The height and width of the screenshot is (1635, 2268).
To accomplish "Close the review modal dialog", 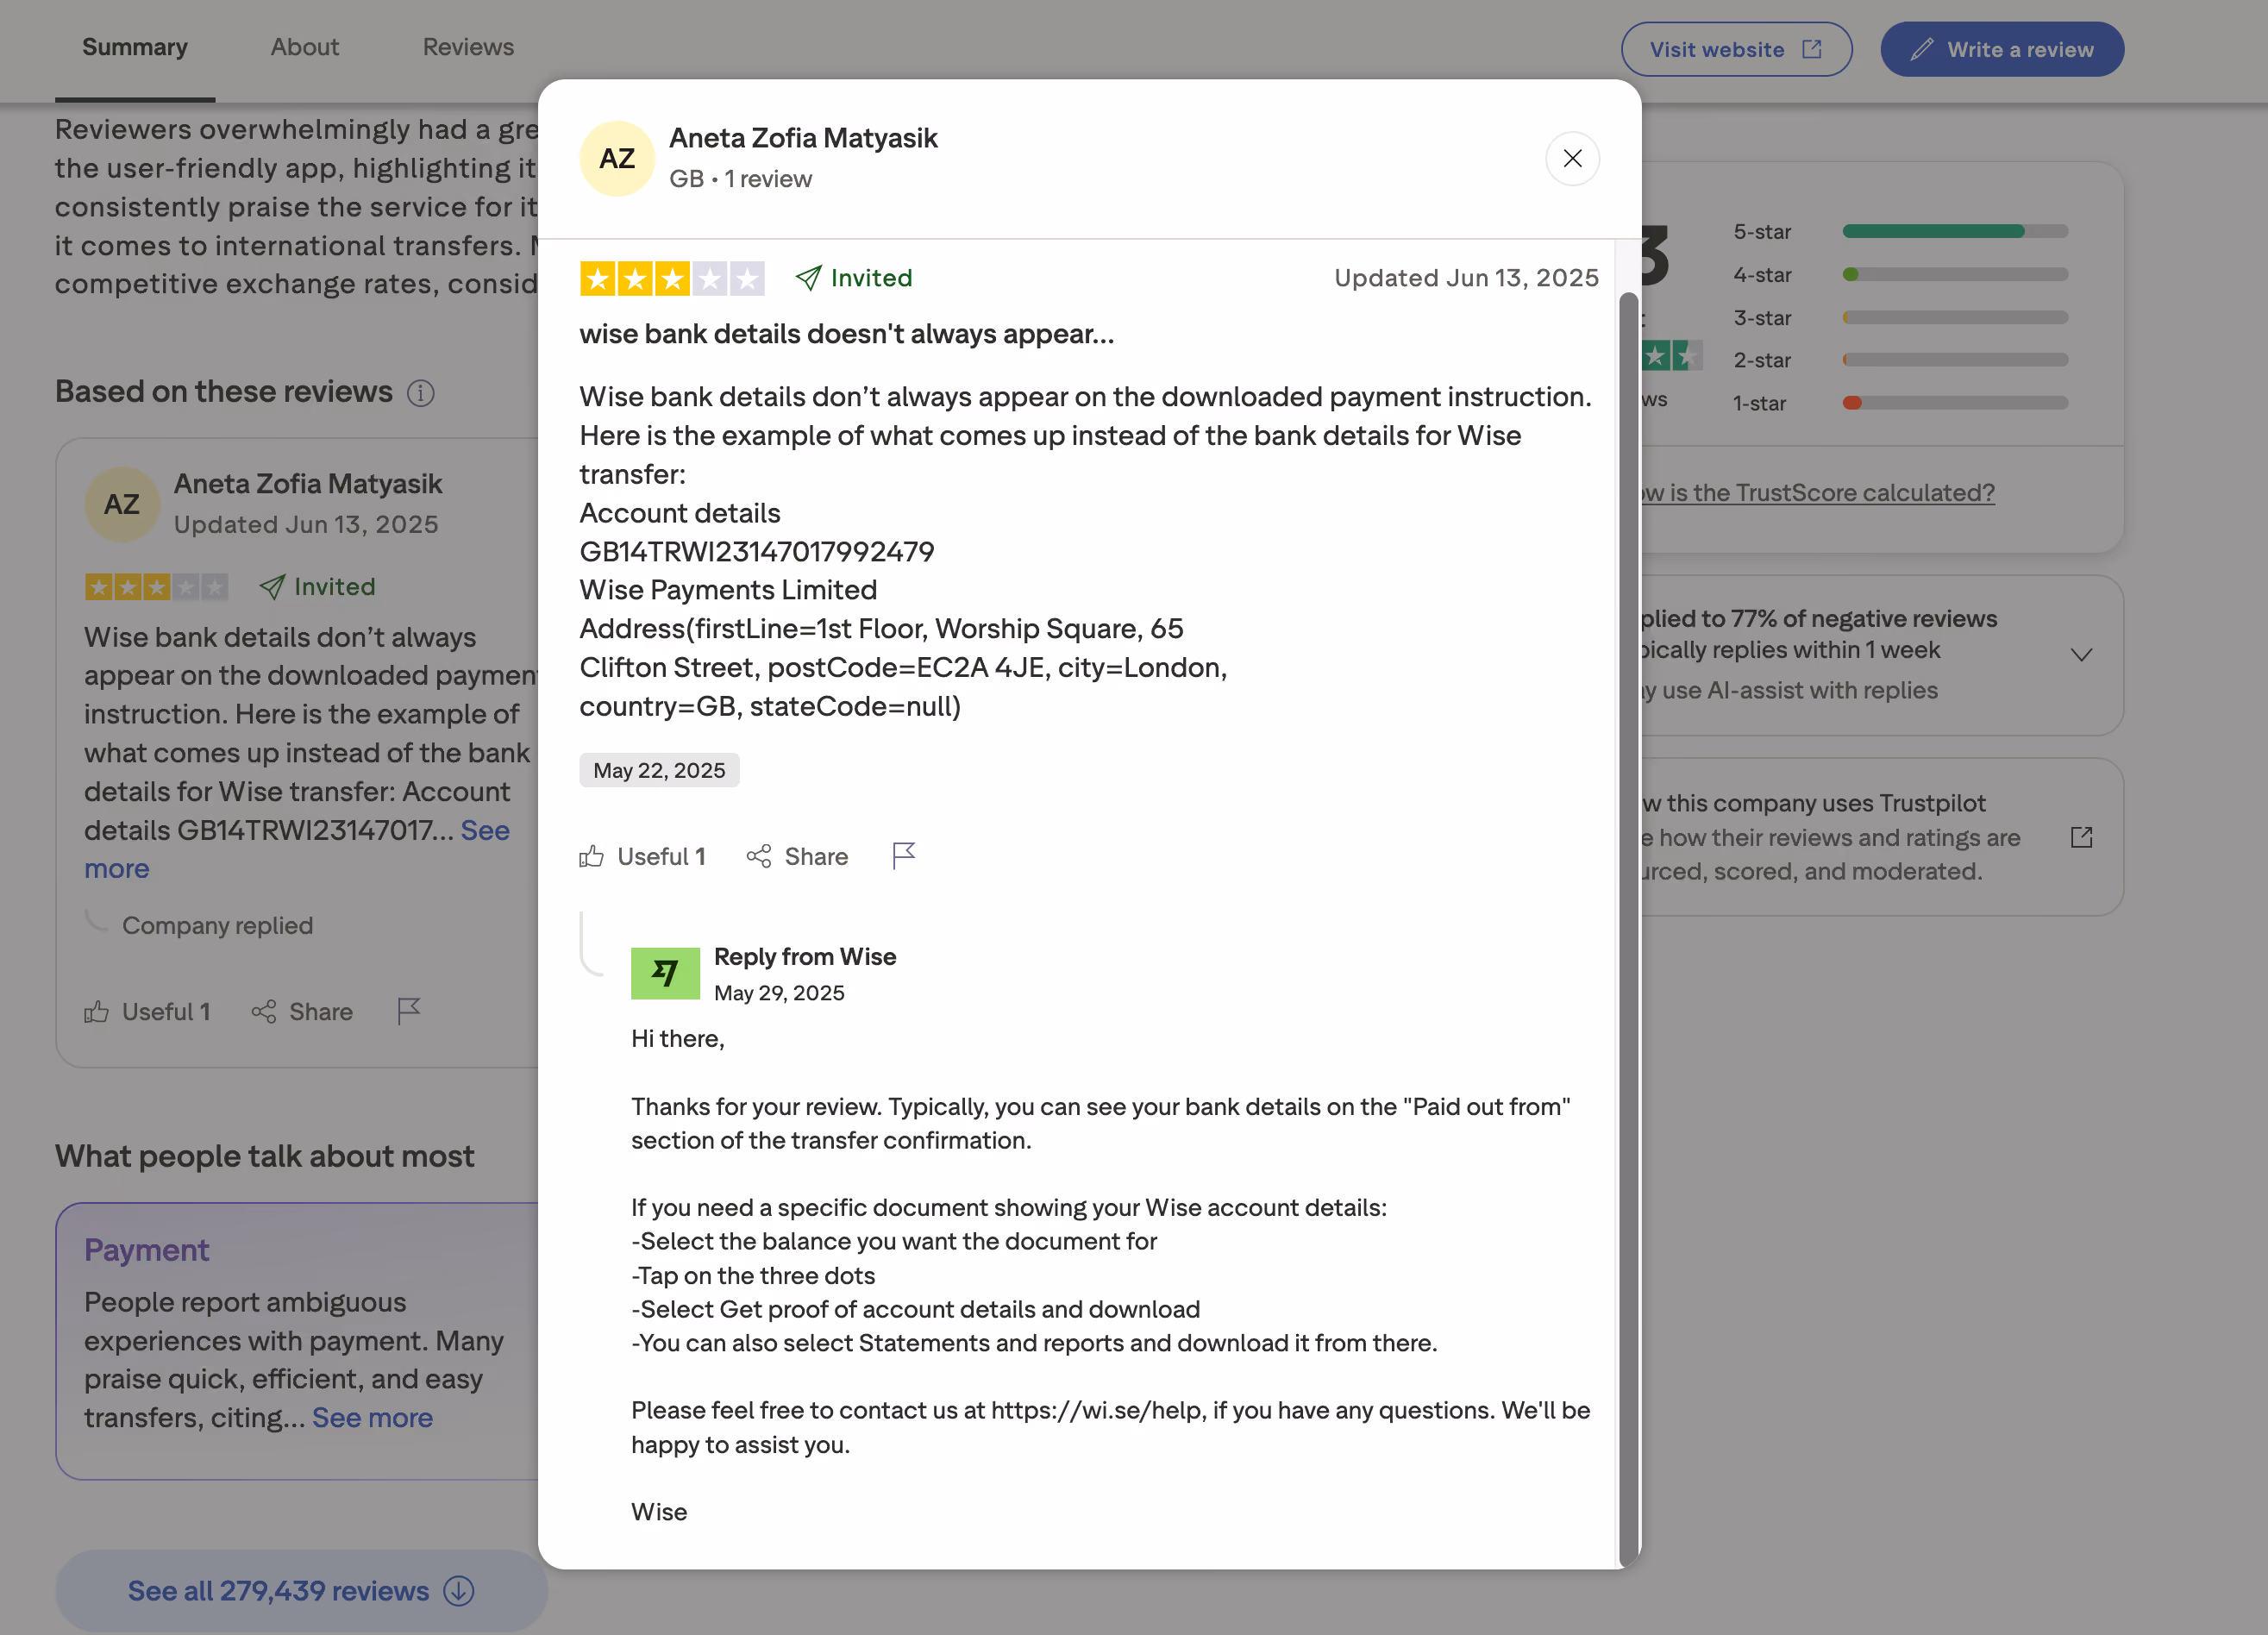I will (x=1572, y=158).
